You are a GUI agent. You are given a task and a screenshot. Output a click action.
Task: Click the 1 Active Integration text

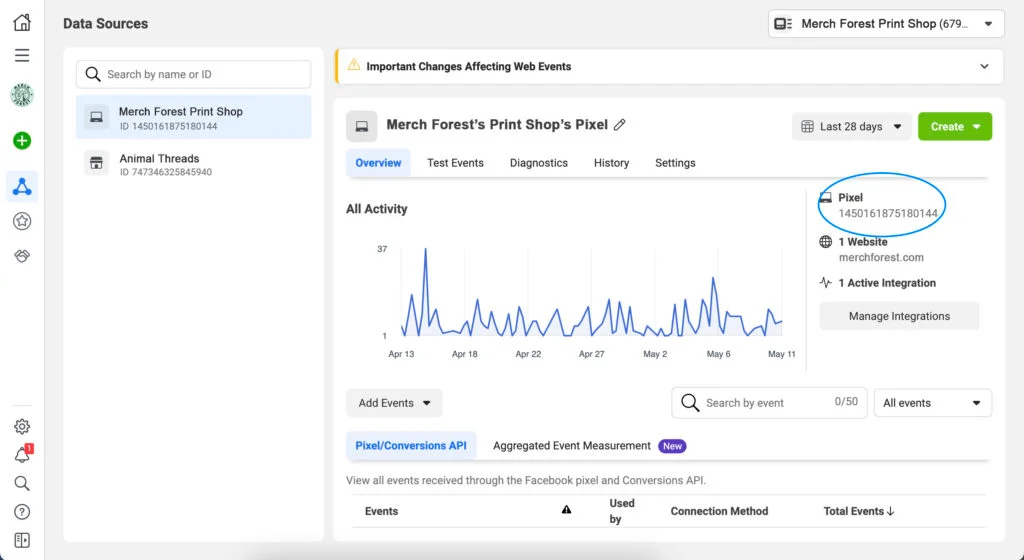(x=887, y=283)
